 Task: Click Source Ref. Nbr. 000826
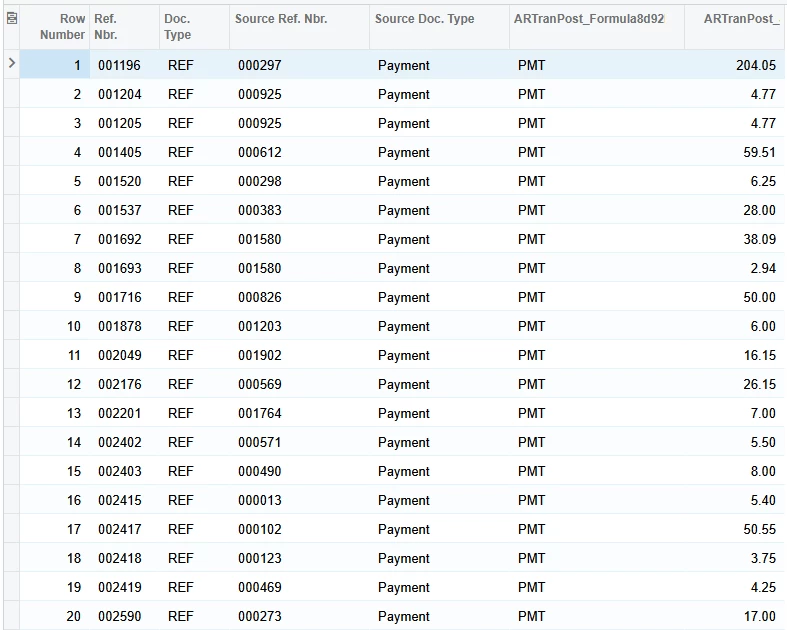coord(259,297)
